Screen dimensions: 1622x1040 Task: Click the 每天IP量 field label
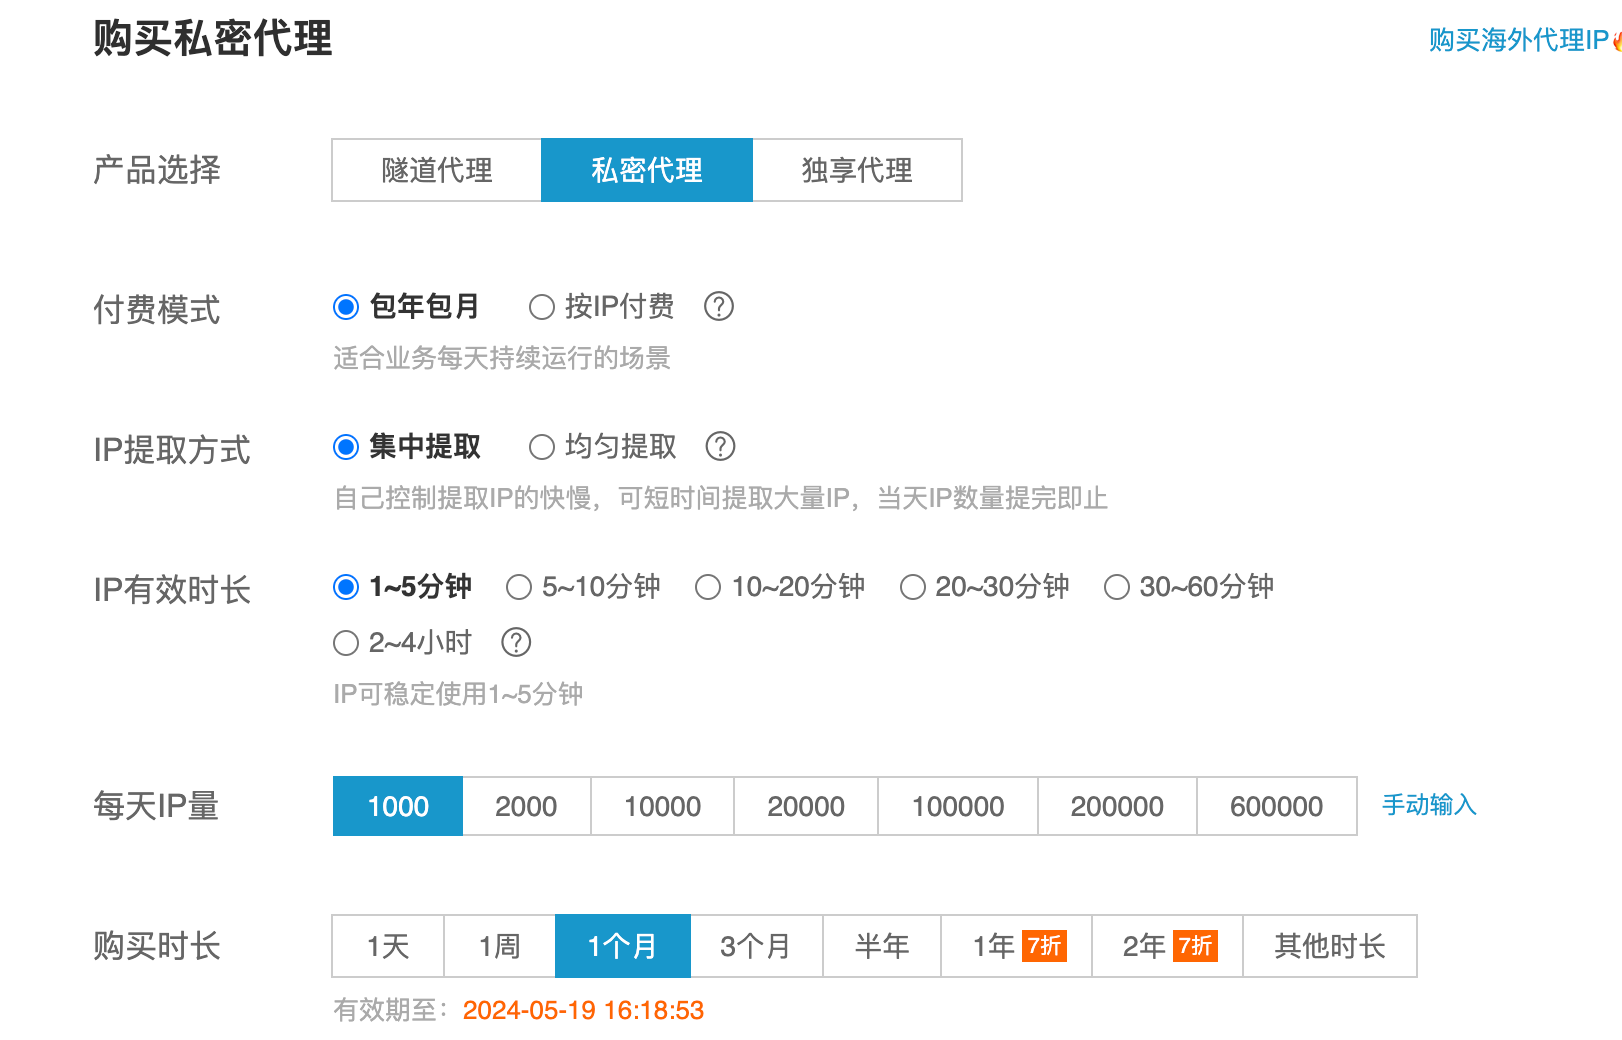pos(156,806)
